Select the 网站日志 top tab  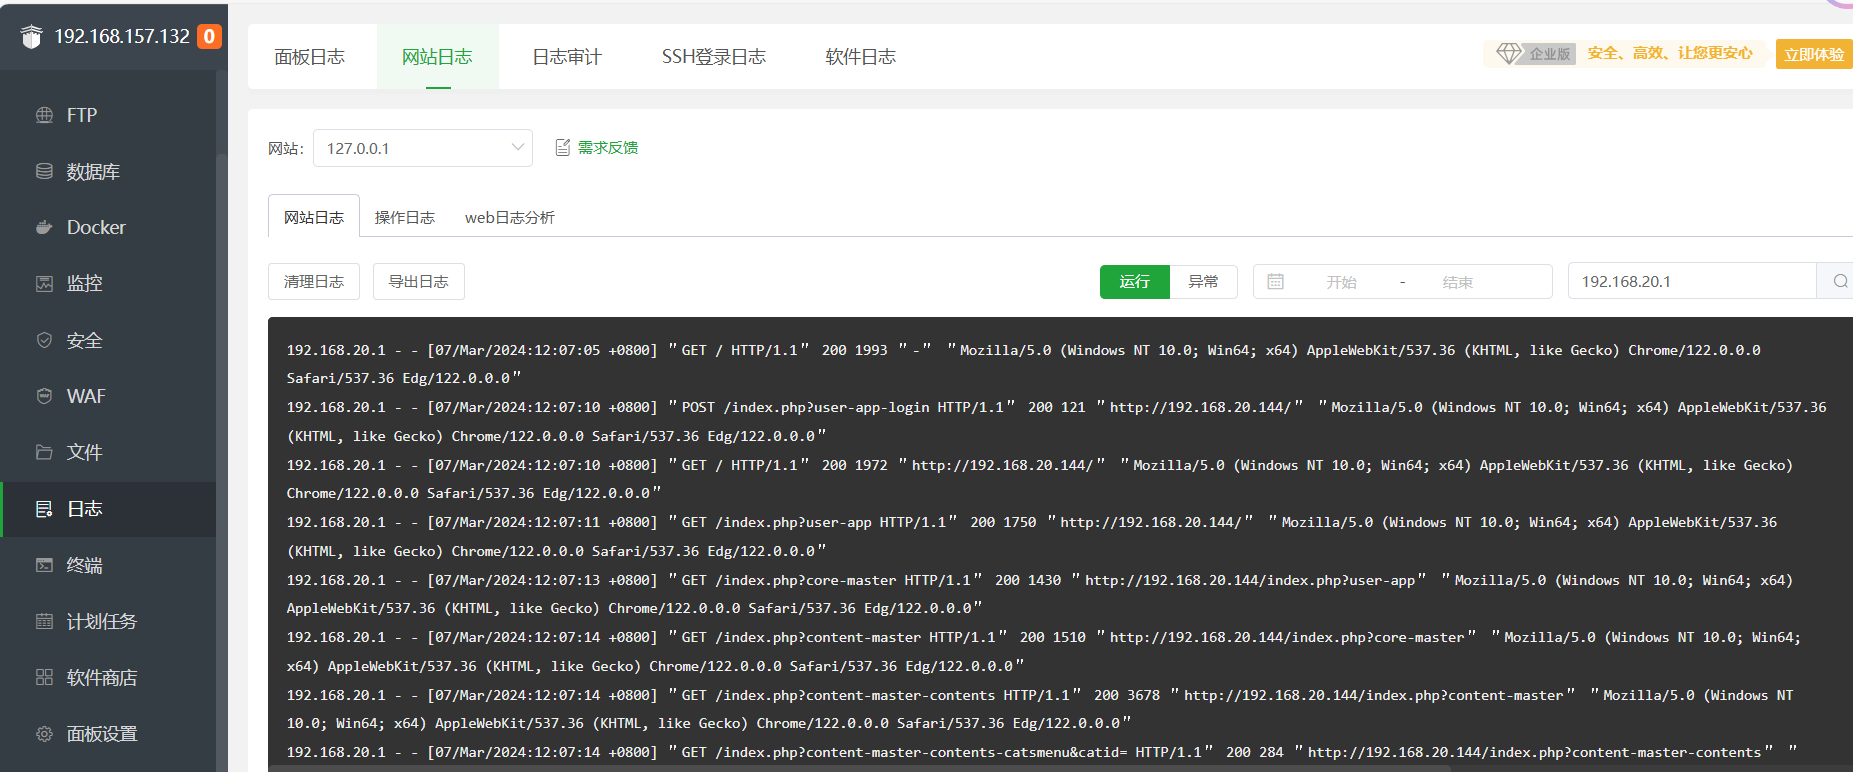click(437, 57)
